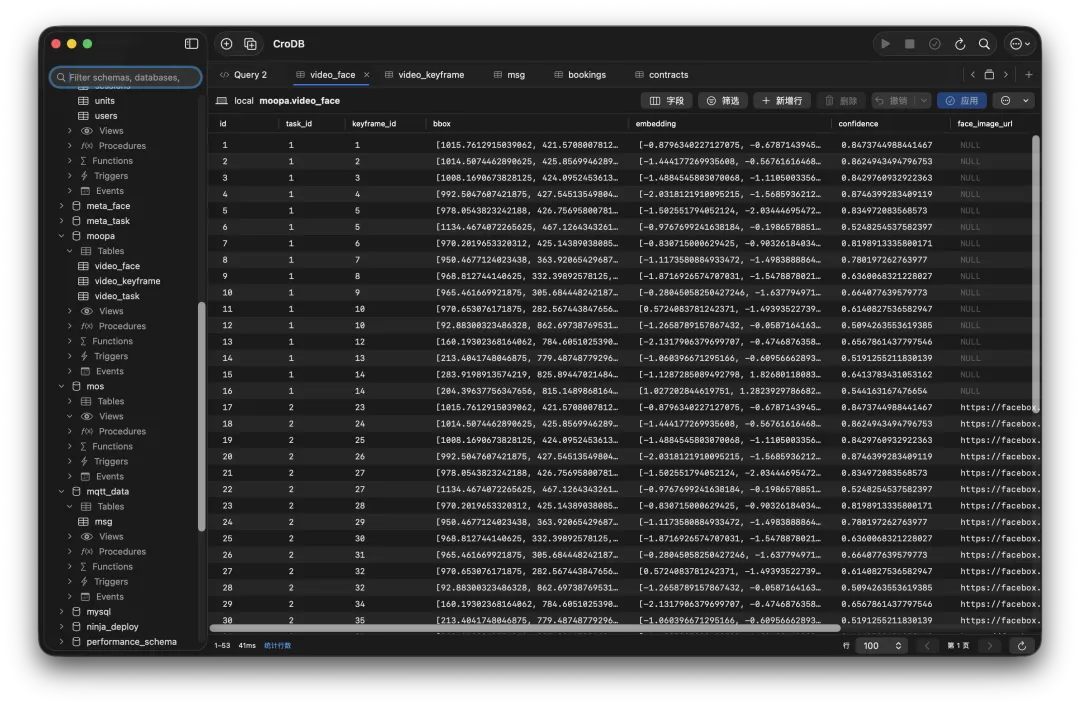Image resolution: width=1080 pixels, height=707 pixels.
Task: Sort by the confidence column header
Action: coord(858,124)
